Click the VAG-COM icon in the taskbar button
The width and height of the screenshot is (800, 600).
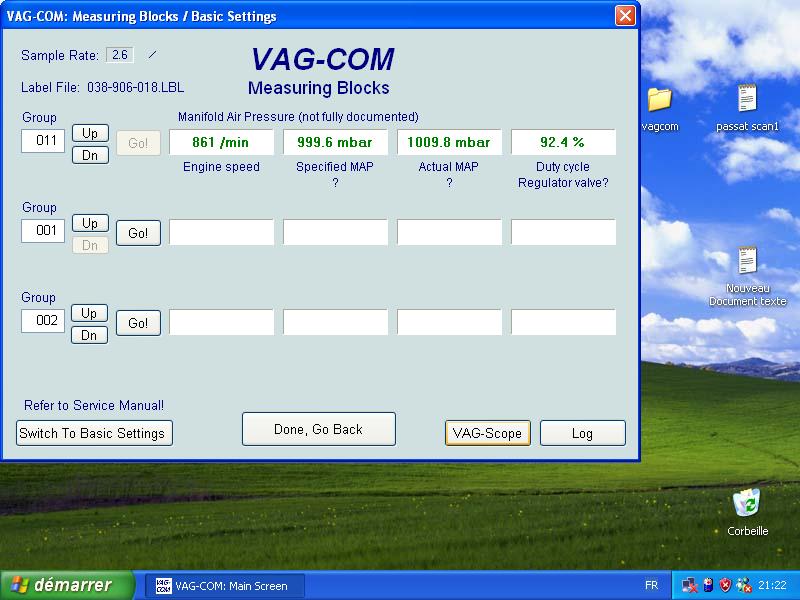(163, 586)
